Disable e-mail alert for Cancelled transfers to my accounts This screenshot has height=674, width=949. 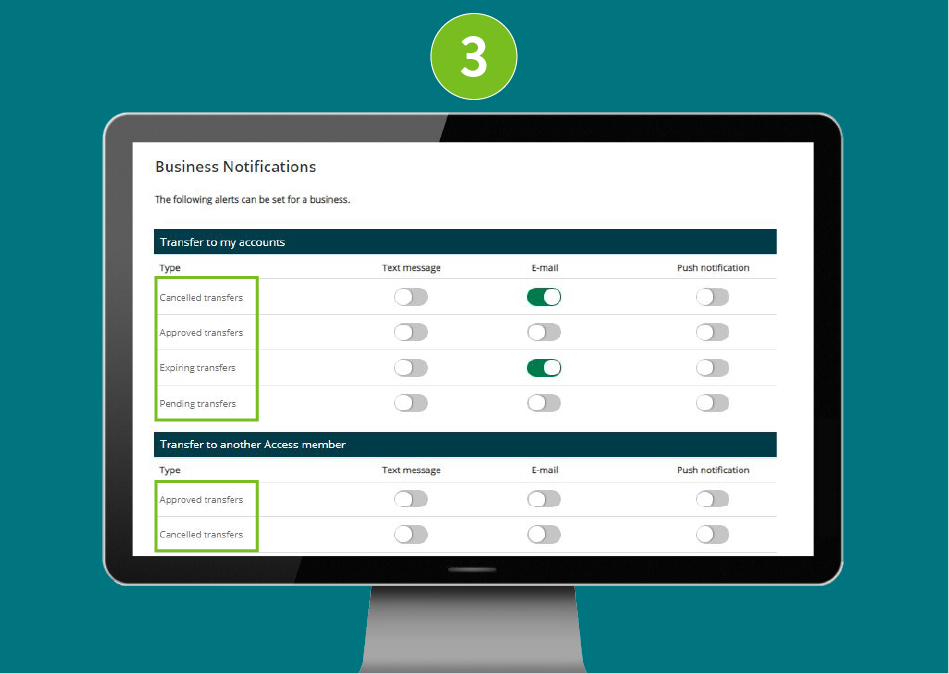click(544, 297)
